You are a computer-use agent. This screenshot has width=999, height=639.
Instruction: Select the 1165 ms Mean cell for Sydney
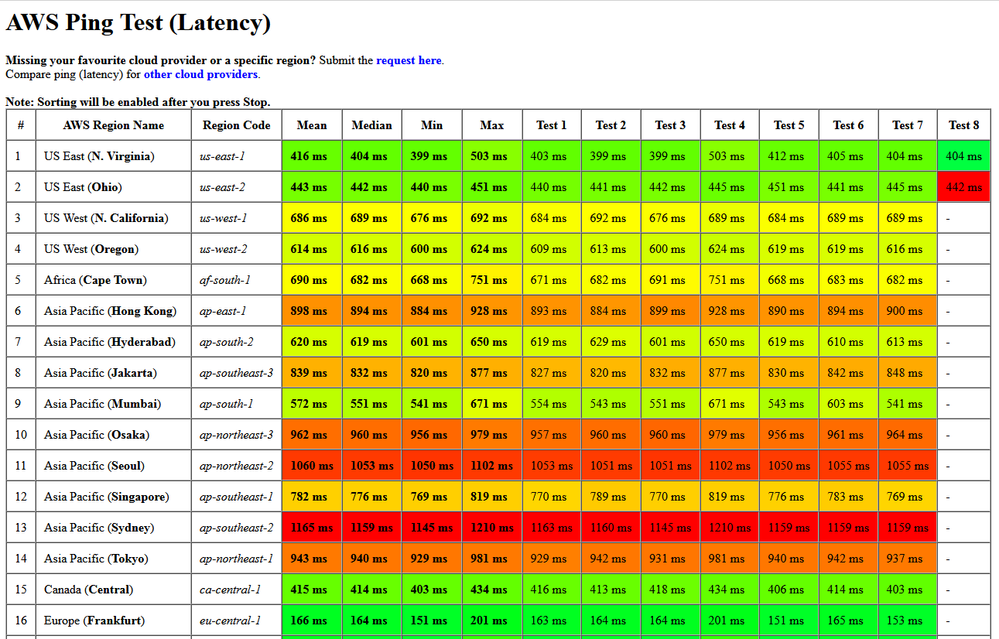311,527
